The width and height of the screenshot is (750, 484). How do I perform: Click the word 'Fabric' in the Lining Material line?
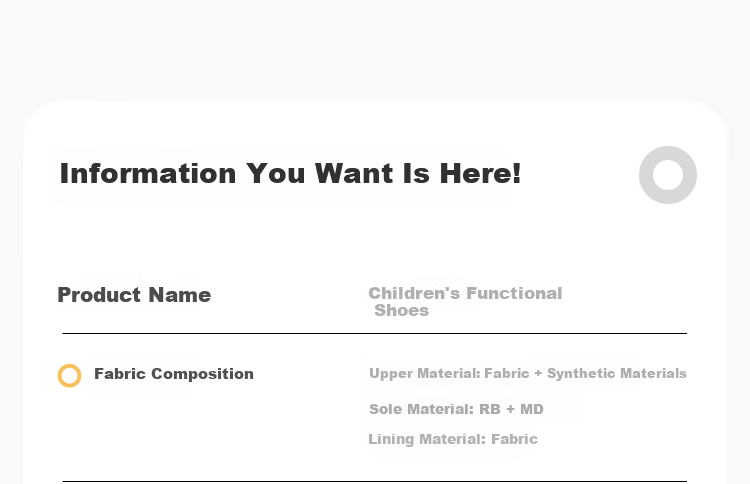515,439
